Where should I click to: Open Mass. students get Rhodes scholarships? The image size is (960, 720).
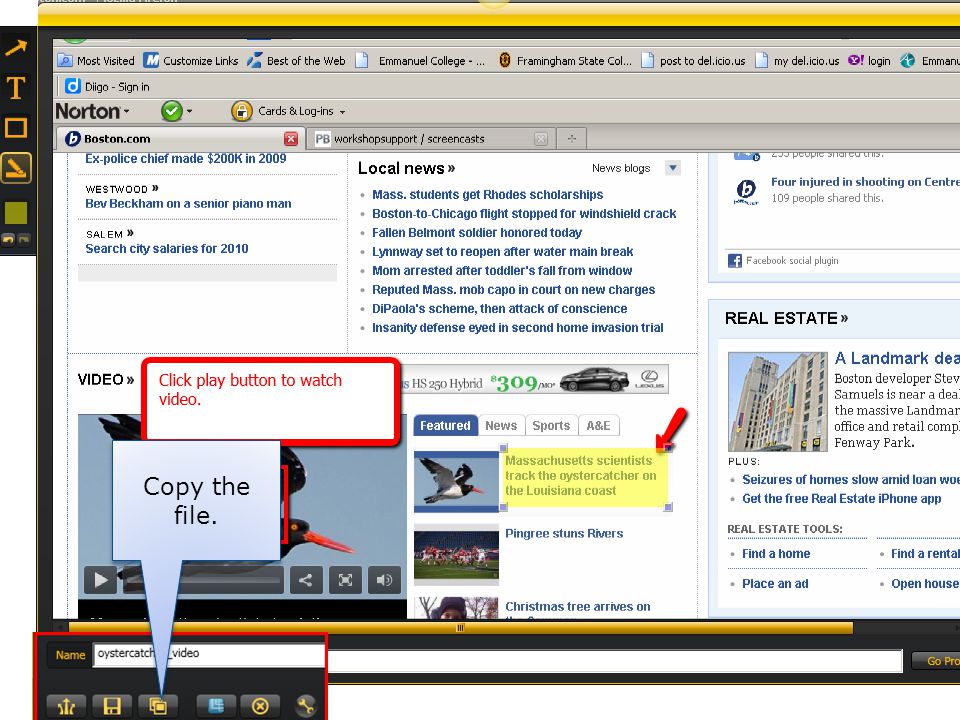pyautogui.click(x=487, y=195)
